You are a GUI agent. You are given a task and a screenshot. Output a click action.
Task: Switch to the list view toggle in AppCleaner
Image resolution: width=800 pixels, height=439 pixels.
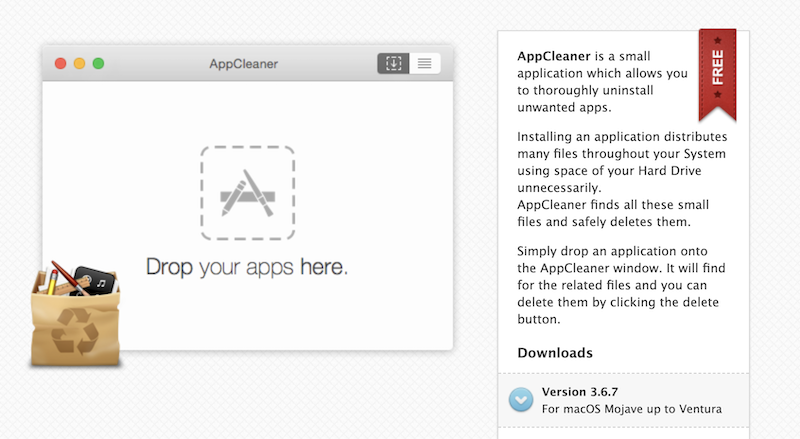pyautogui.click(x=424, y=63)
